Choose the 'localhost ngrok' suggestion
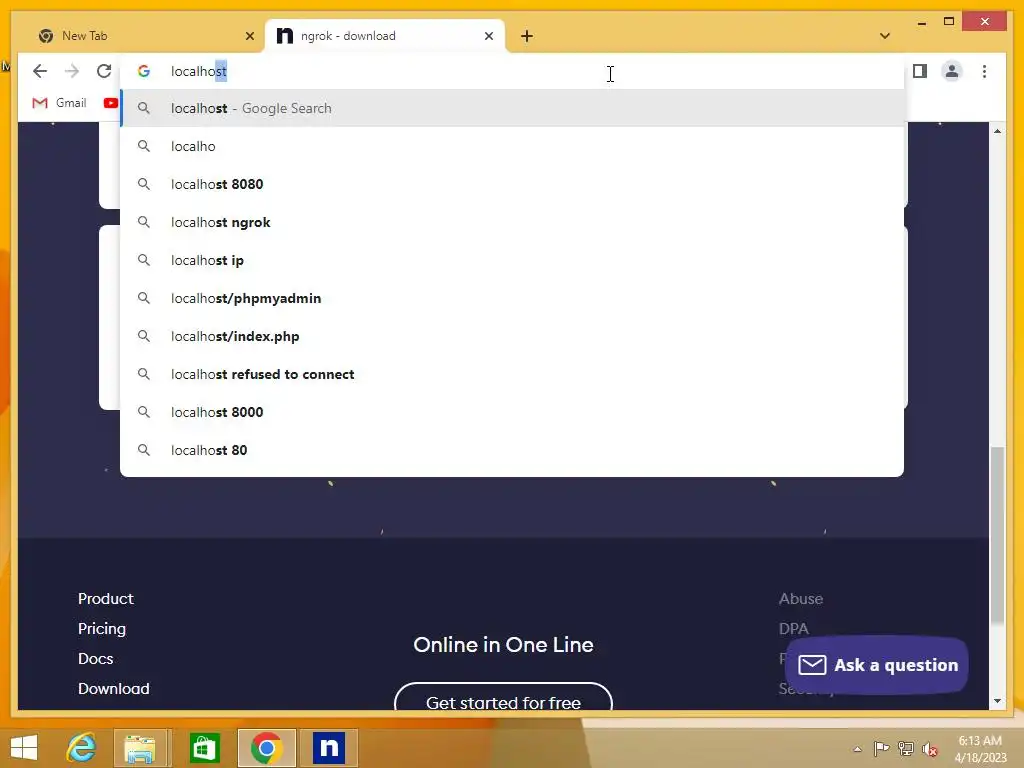The height and width of the screenshot is (768, 1024). 512,222
